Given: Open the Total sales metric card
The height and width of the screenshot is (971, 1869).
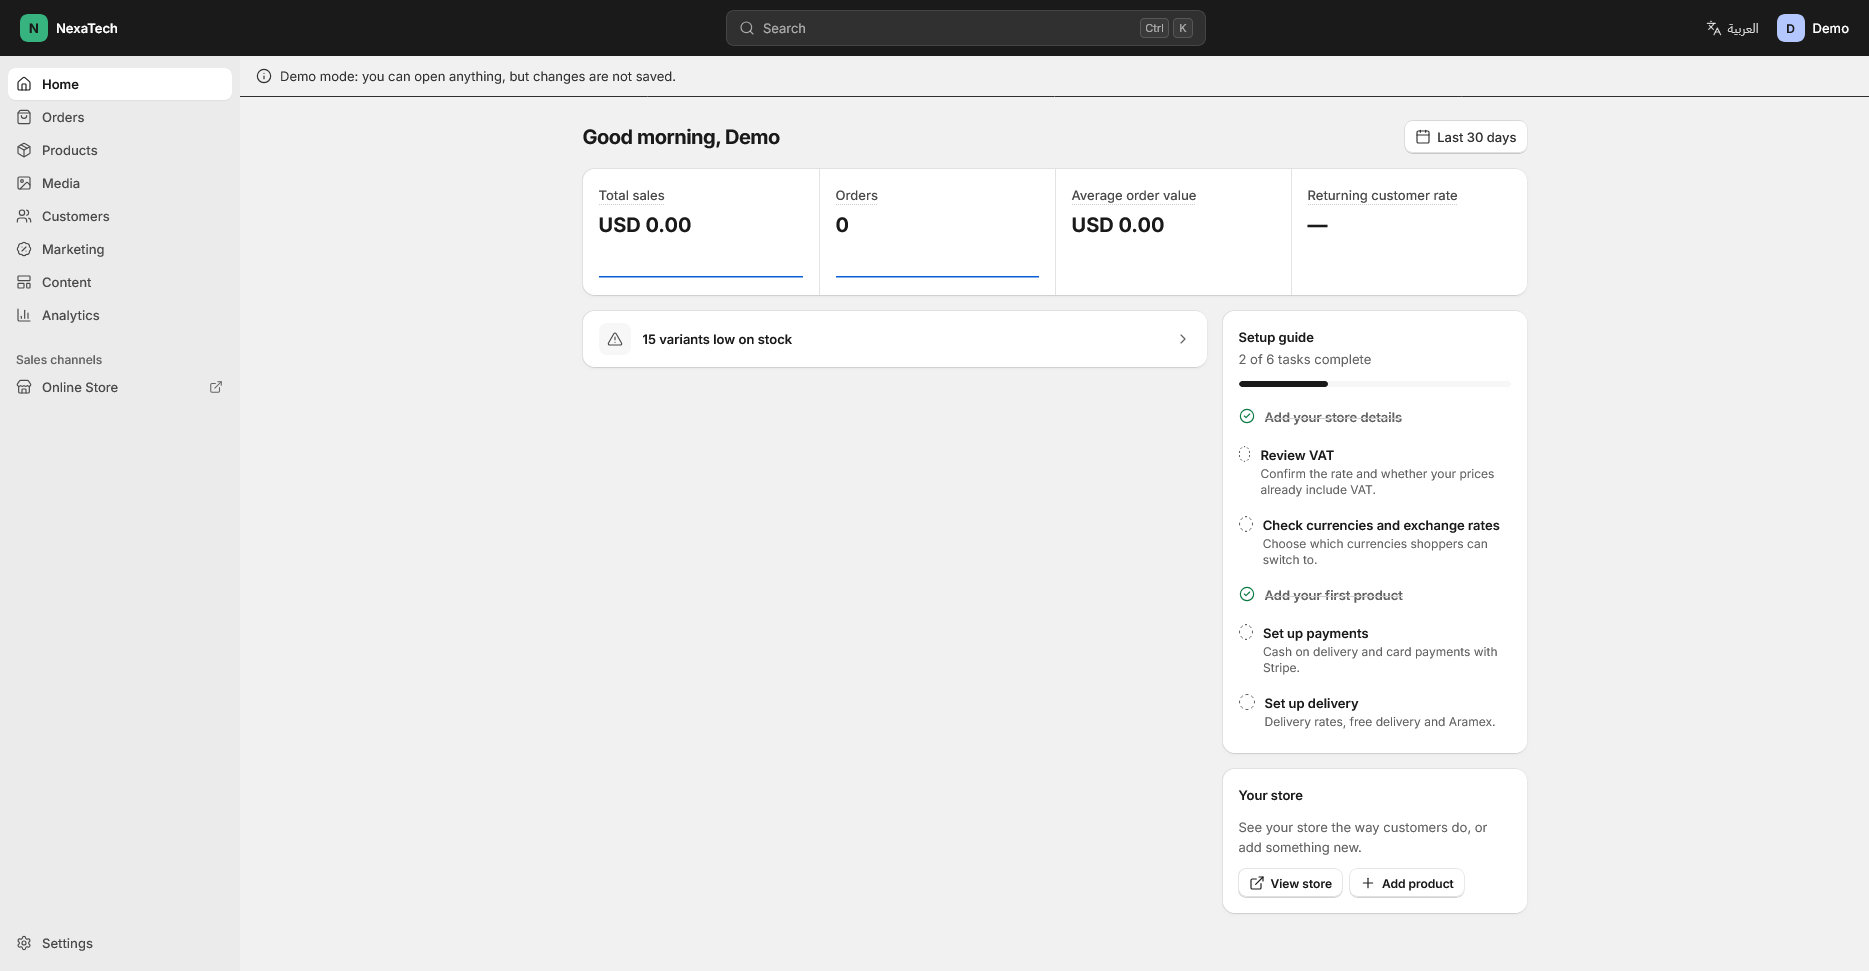Looking at the screenshot, I should pos(701,232).
